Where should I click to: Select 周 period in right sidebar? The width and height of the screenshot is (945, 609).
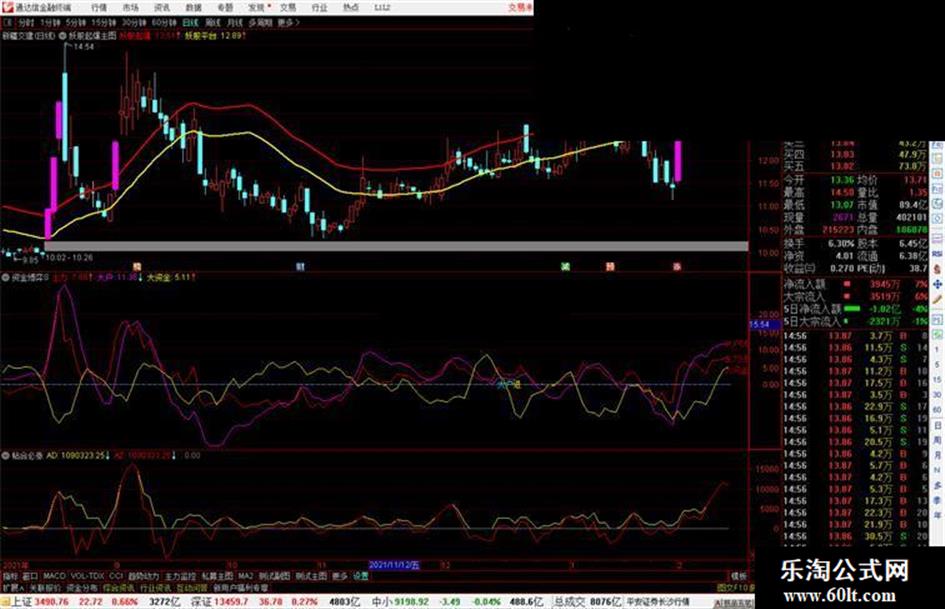point(937,441)
